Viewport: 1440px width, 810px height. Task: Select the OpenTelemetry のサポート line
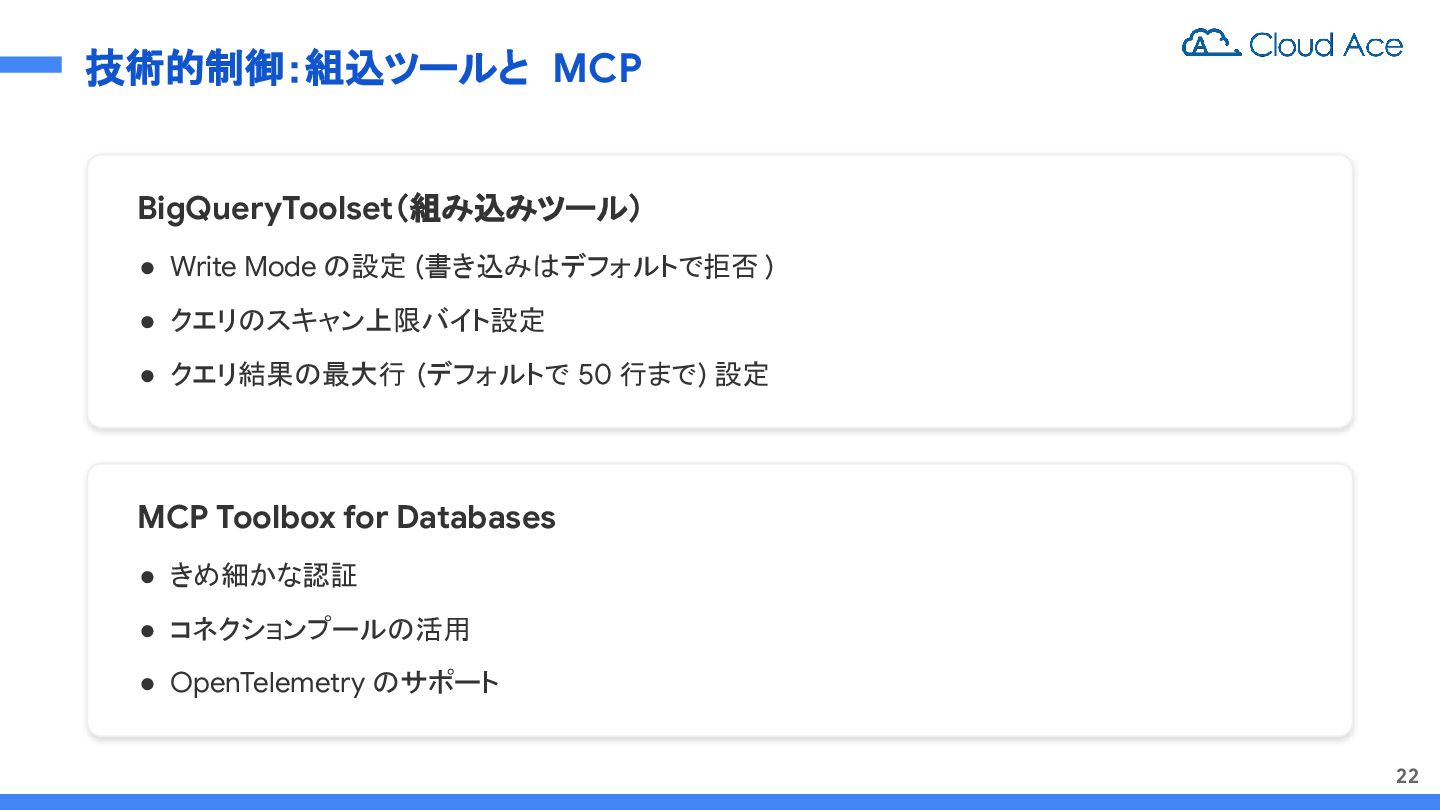[334, 683]
